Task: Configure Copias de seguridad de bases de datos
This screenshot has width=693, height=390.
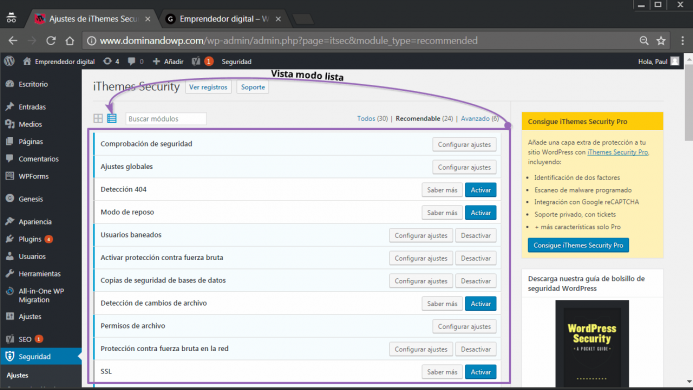Action: pyautogui.click(x=421, y=281)
